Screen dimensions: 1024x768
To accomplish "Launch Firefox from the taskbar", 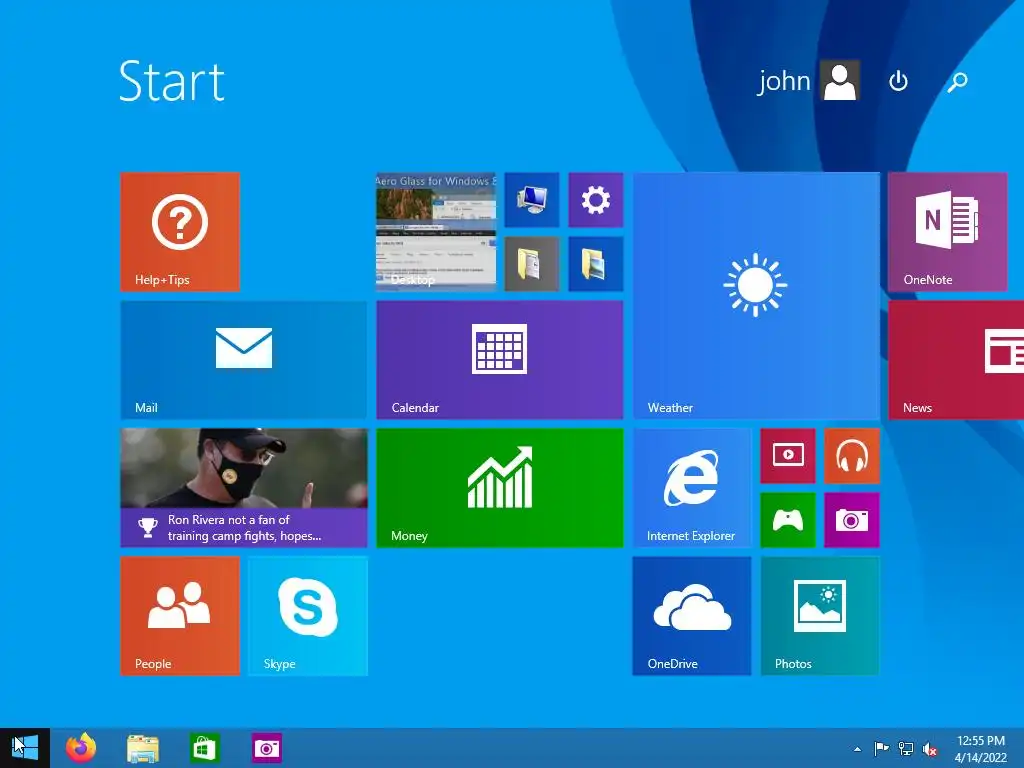I will pyautogui.click(x=81, y=748).
